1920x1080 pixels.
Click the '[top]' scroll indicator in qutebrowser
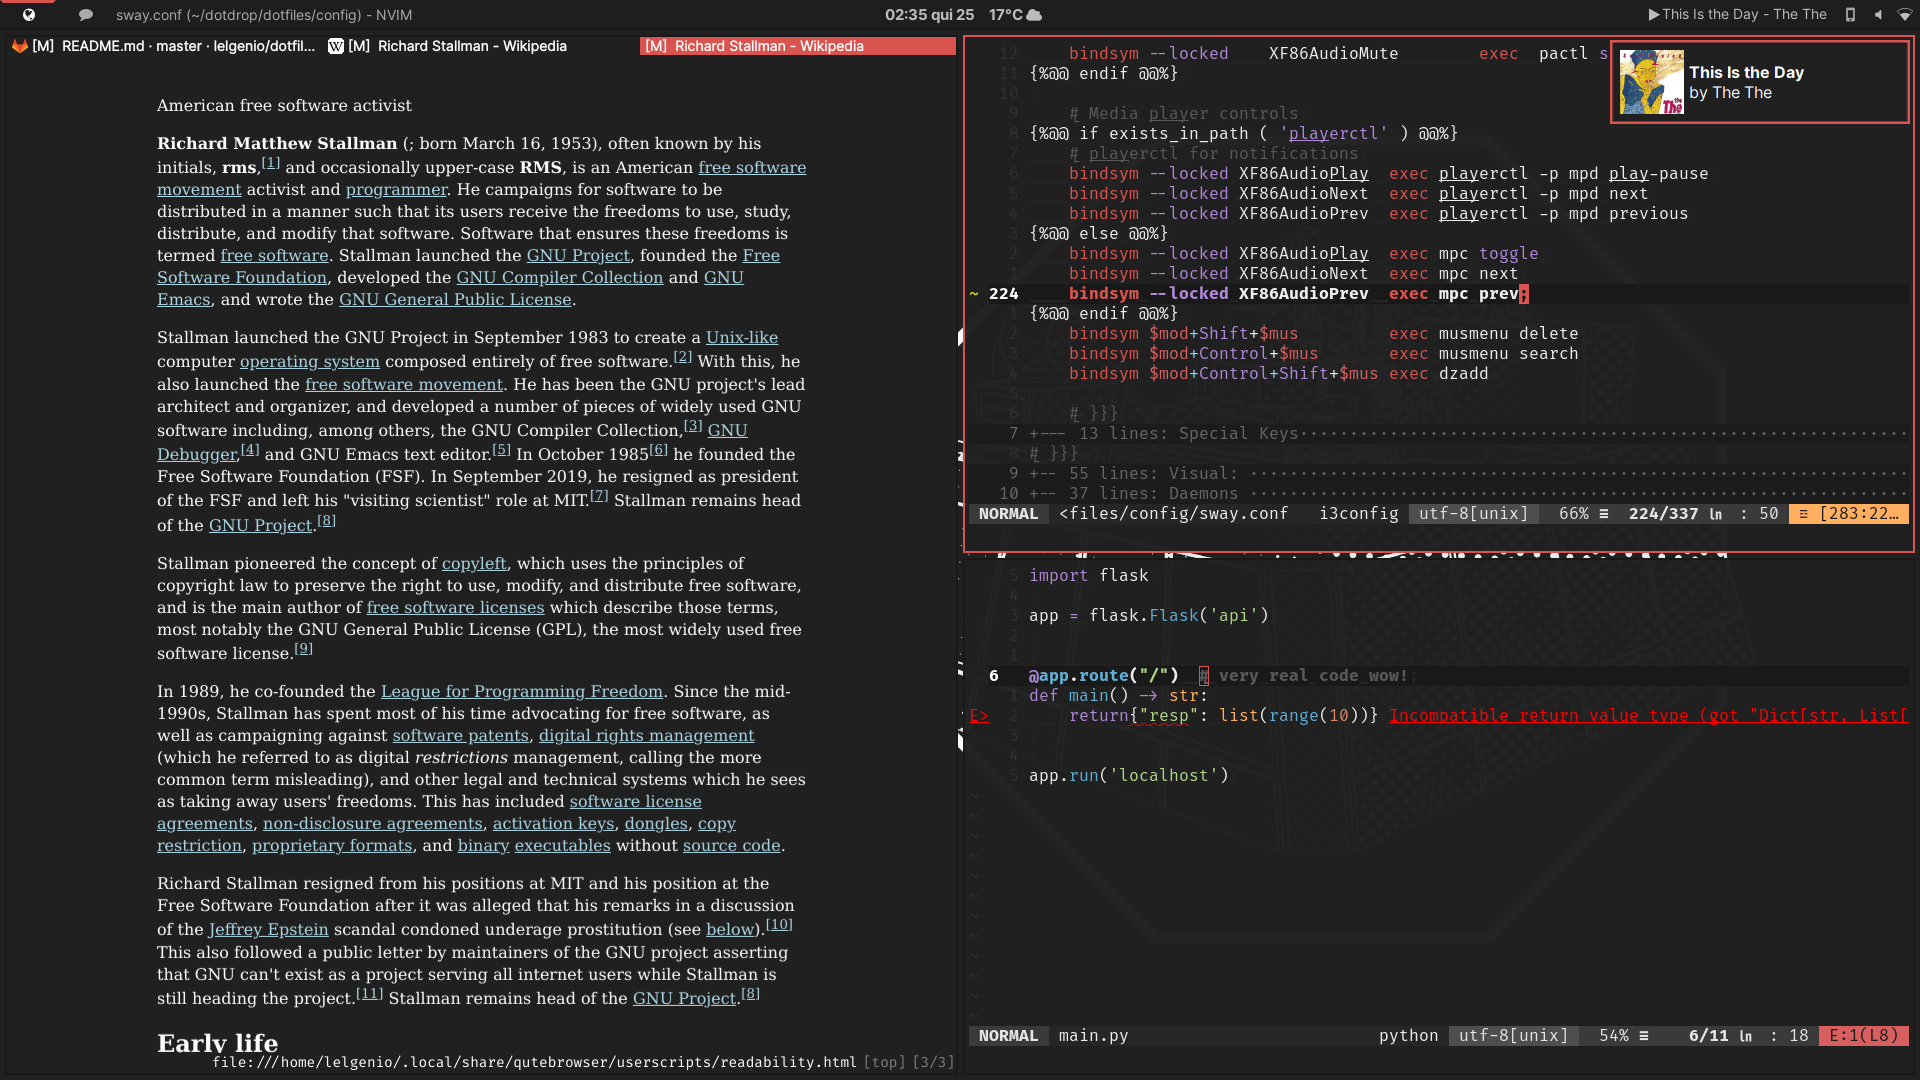884,1062
